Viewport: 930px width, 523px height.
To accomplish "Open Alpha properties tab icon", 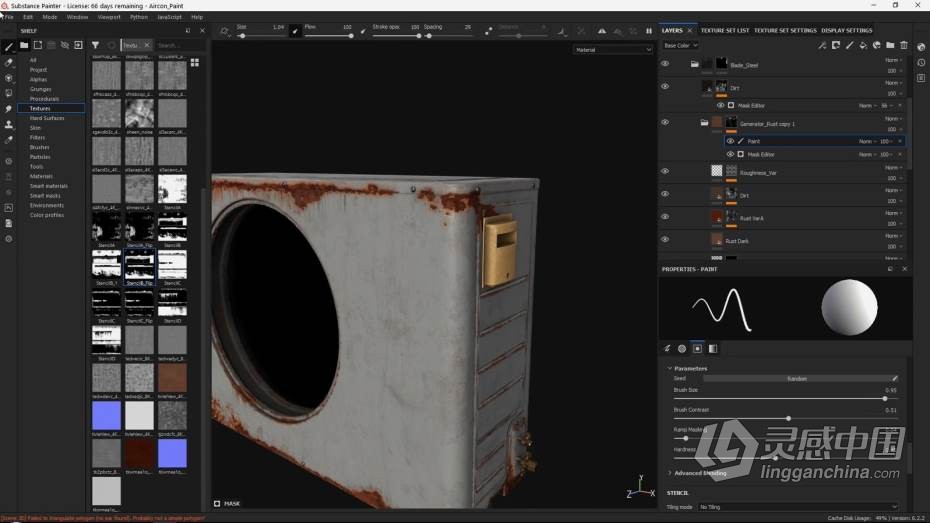I will click(682, 349).
